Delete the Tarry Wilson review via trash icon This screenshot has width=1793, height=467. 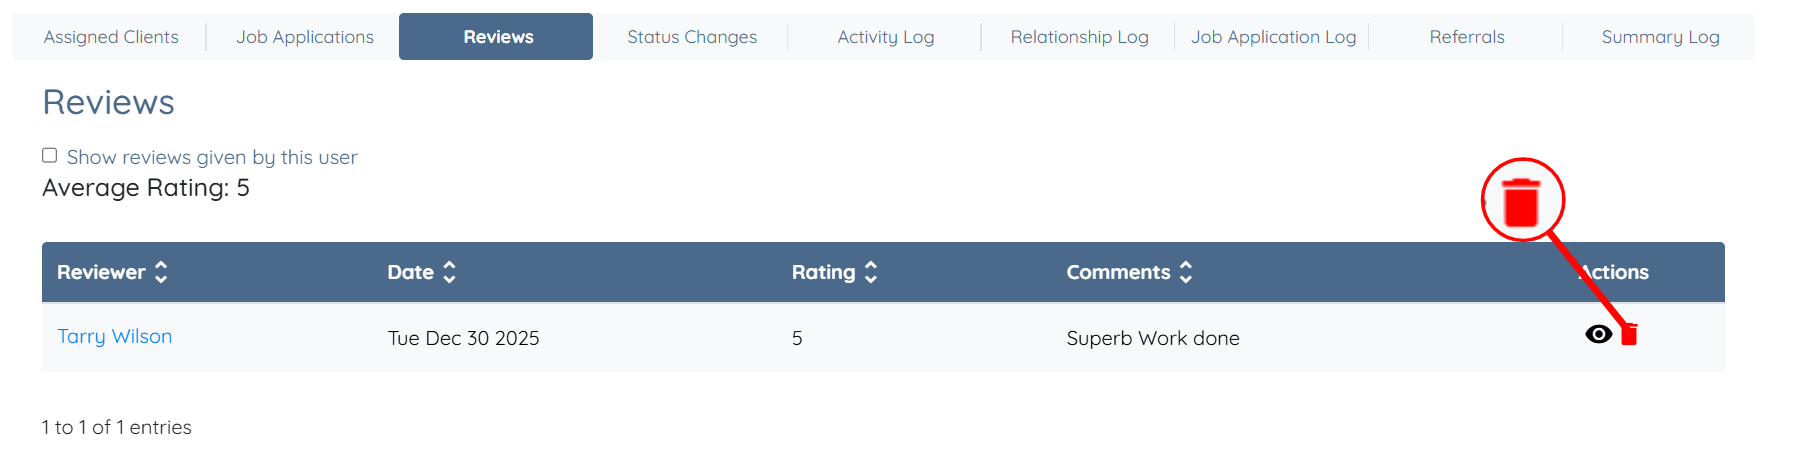point(1629,335)
